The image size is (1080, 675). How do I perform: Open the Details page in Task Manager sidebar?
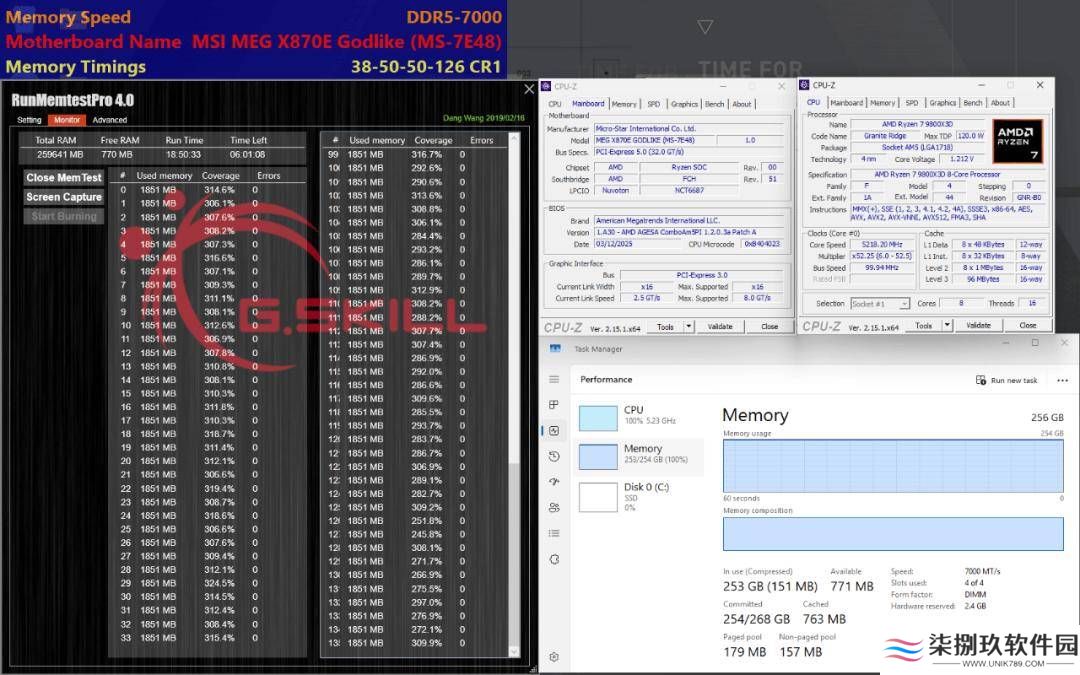click(x=554, y=533)
